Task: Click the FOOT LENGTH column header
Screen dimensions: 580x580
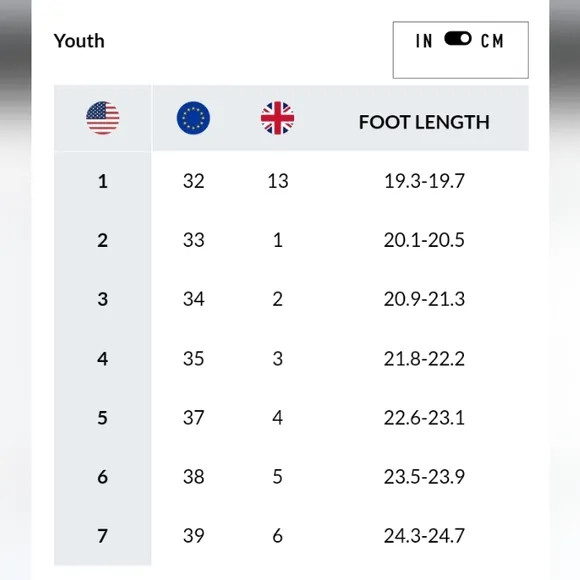Action: pyautogui.click(x=424, y=122)
